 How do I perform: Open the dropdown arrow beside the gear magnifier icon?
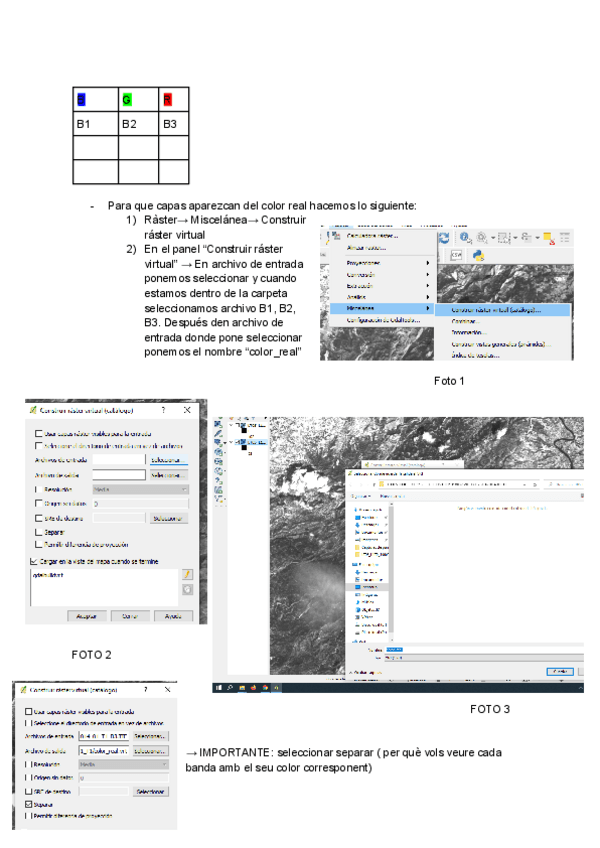493,238
